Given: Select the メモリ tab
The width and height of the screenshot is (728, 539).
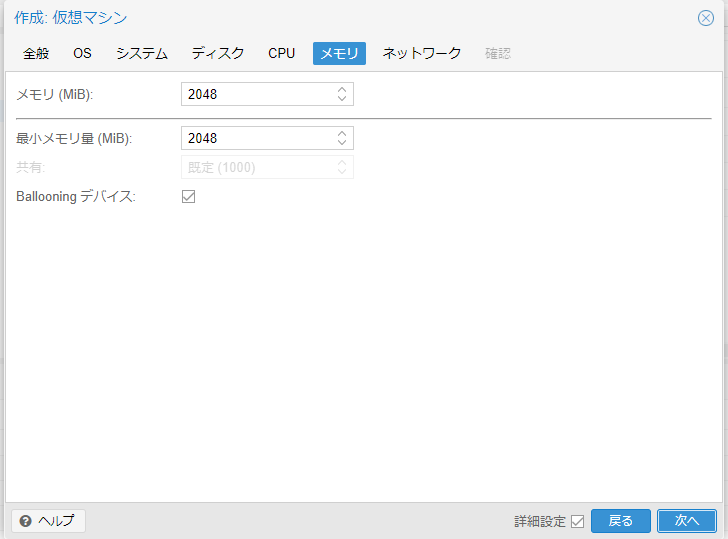Looking at the screenshot, I should click(339, 54).
